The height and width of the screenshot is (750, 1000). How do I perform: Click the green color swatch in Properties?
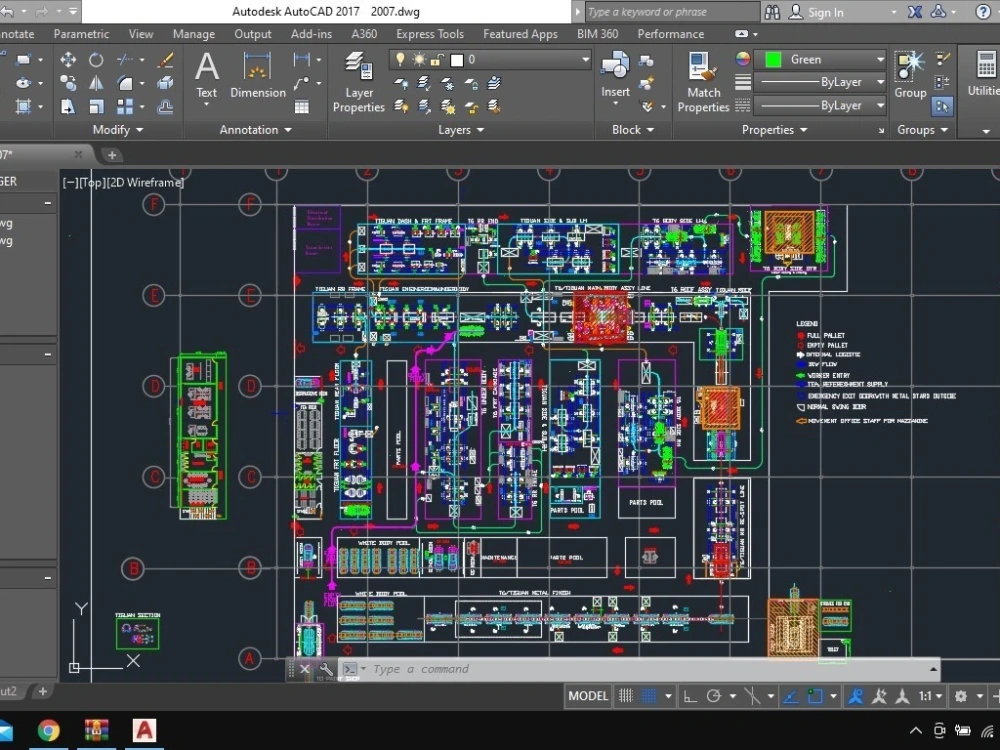click(773, 59)
